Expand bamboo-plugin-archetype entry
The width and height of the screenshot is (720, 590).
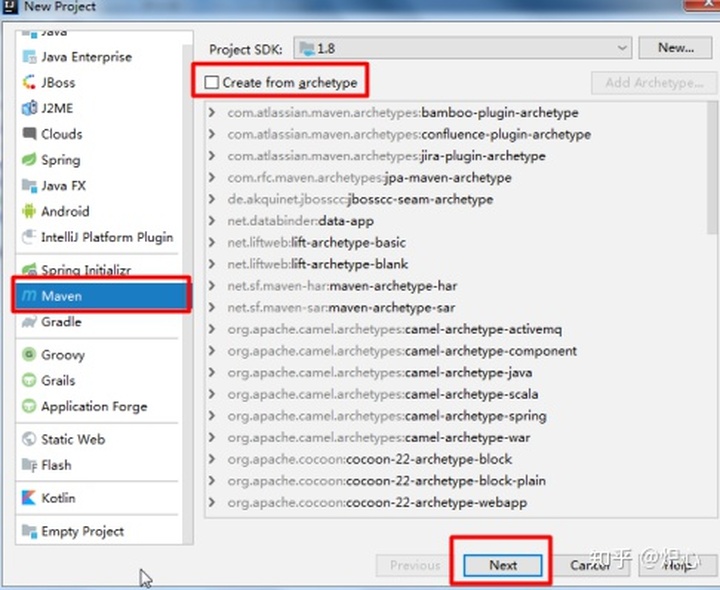point(212,112)
